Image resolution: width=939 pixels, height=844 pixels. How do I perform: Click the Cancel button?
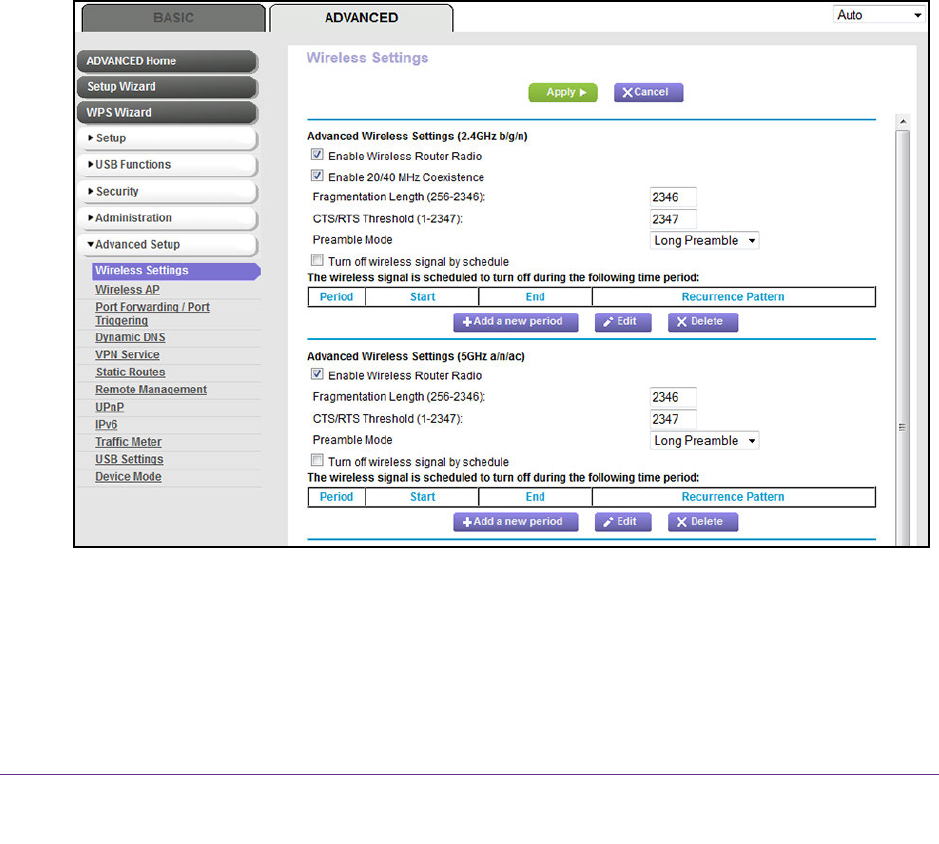pyautogui.click(x=649, y=92)
